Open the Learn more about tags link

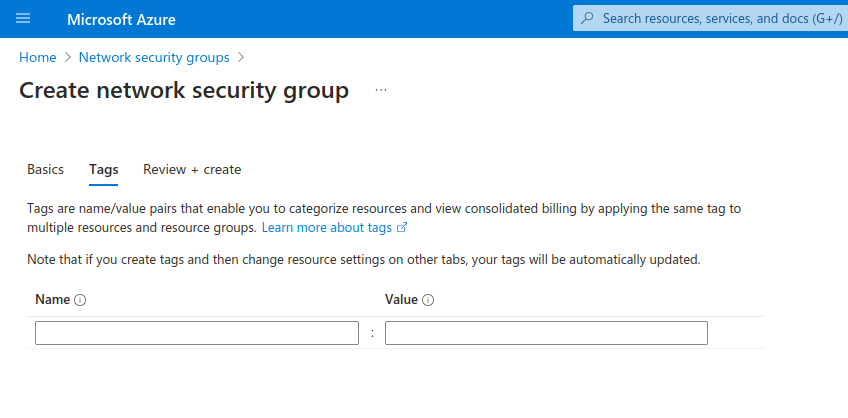coord(326,228)
